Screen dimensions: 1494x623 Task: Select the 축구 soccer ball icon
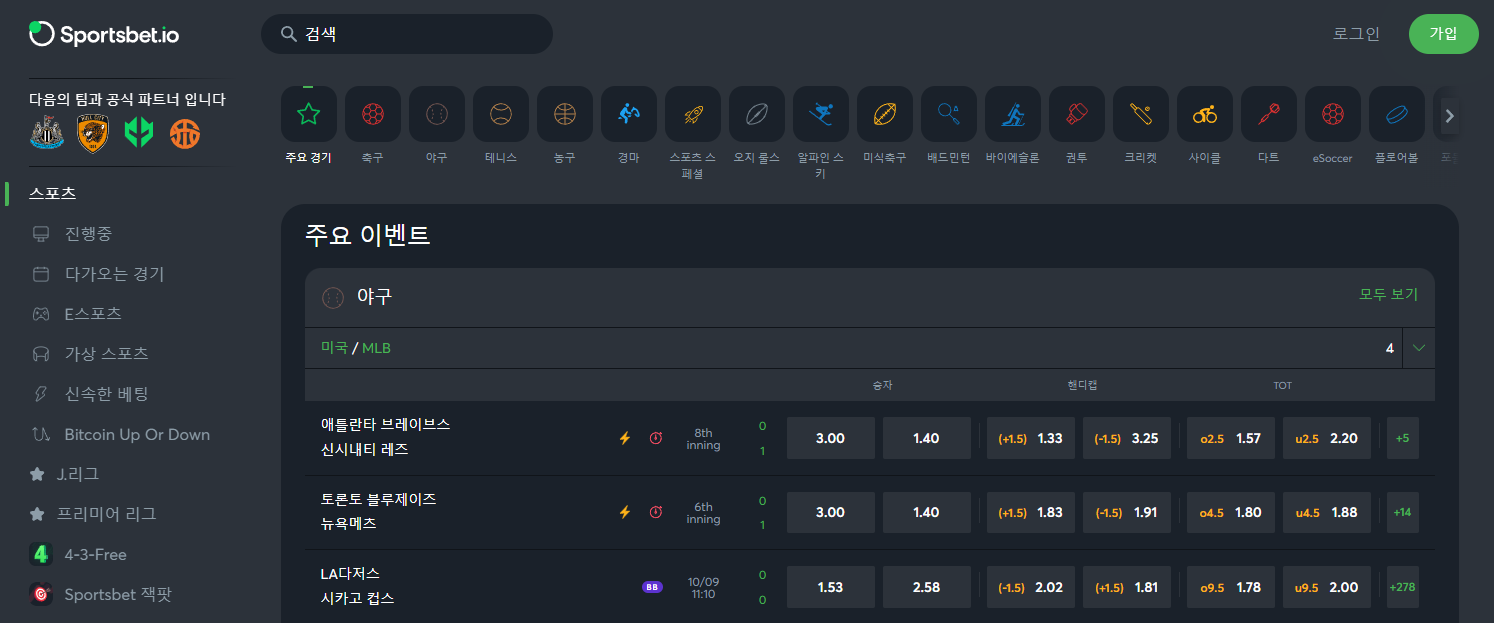pos(372,114)
